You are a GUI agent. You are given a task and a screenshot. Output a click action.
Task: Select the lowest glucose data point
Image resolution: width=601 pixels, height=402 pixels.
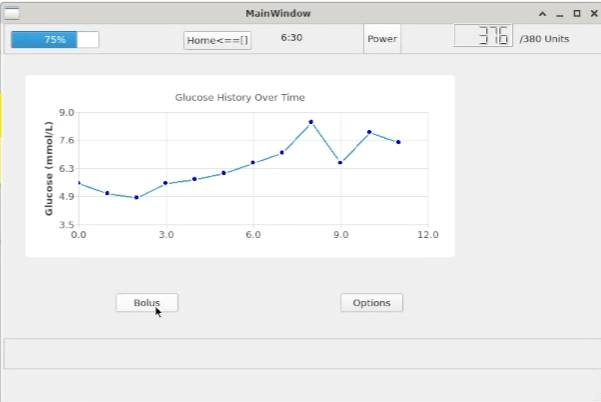tap(136, 198)
